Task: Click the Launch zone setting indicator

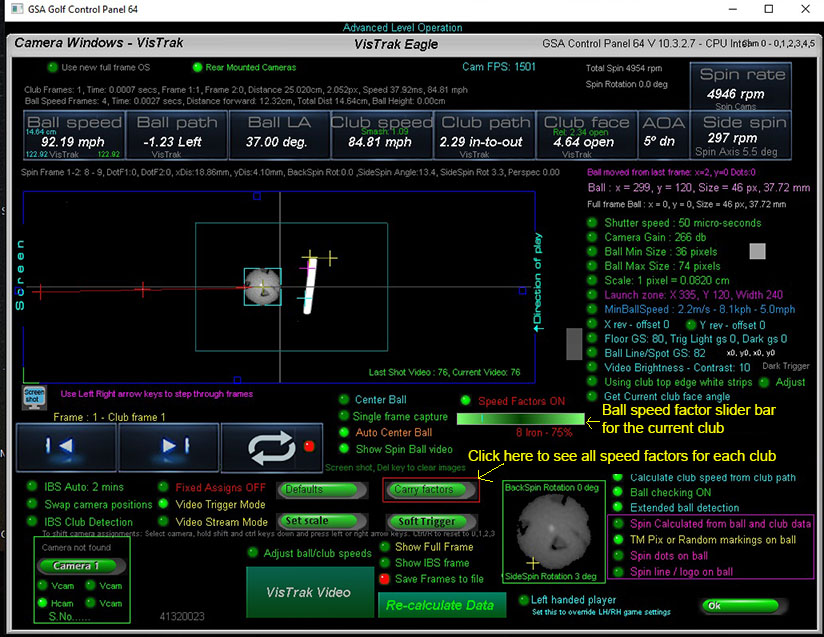Action: (x=592, y=295)
